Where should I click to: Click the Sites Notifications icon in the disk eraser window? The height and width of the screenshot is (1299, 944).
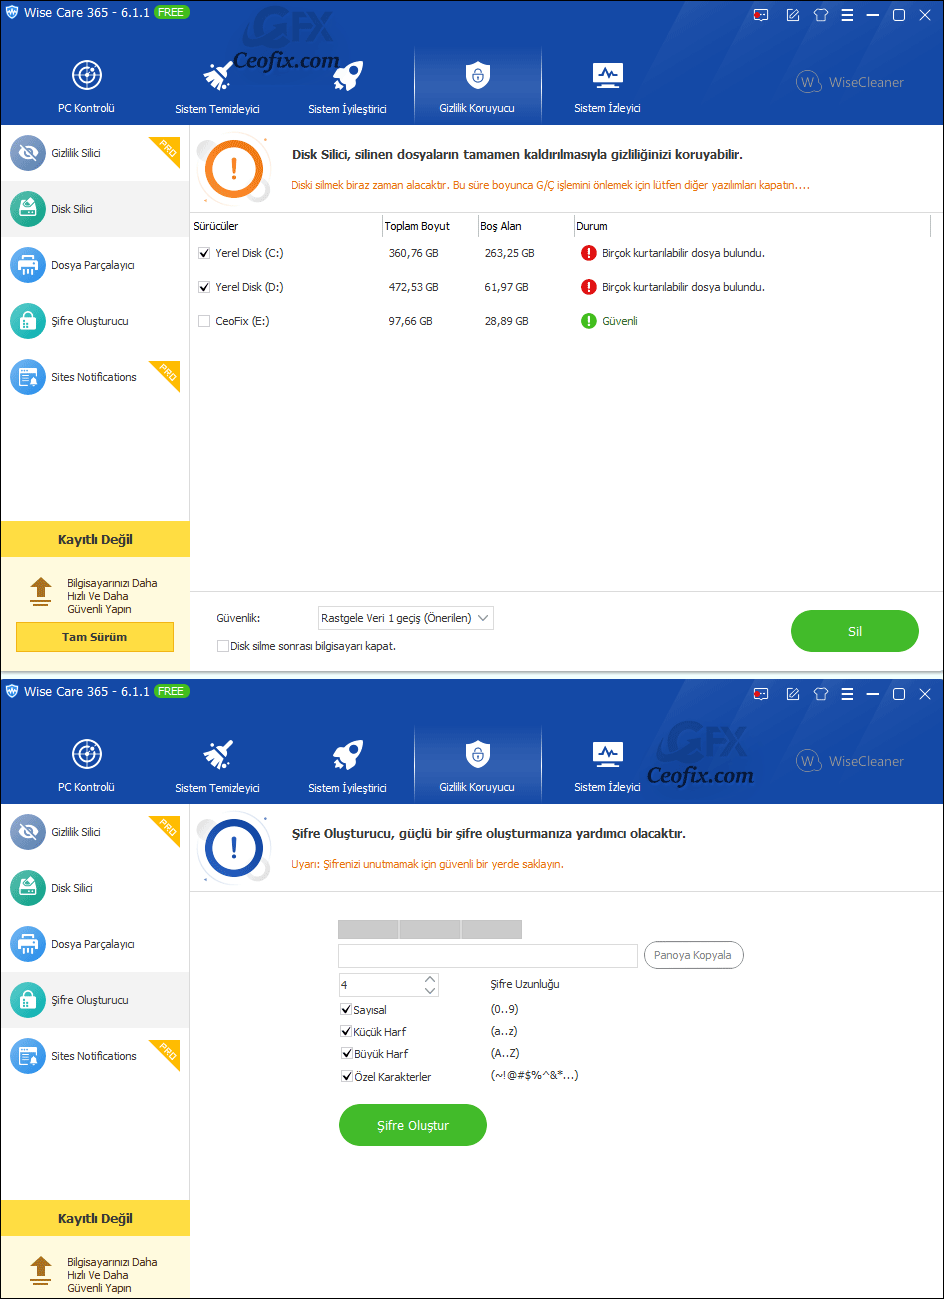[x=28, y=377]
